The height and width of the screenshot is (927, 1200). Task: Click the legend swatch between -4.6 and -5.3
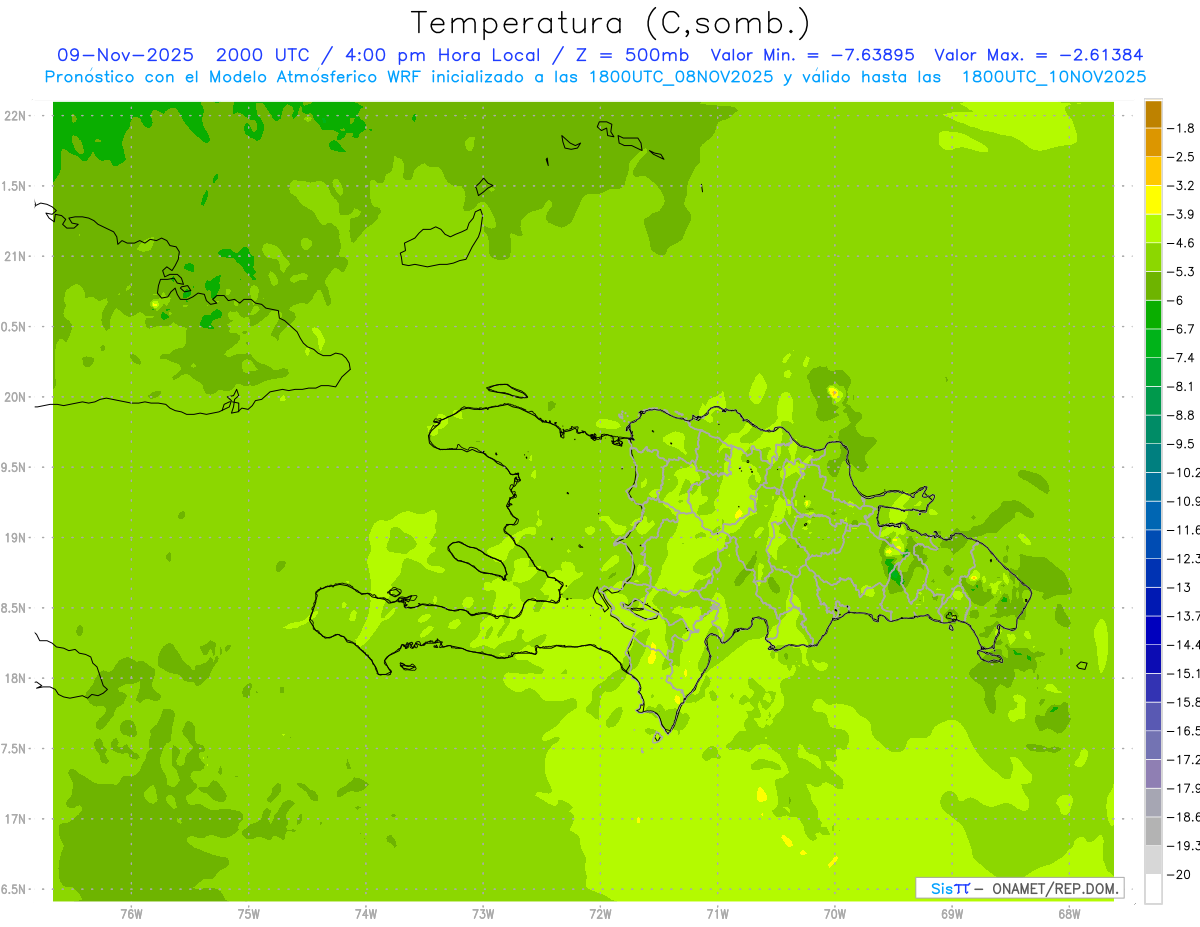[1153, 258]
